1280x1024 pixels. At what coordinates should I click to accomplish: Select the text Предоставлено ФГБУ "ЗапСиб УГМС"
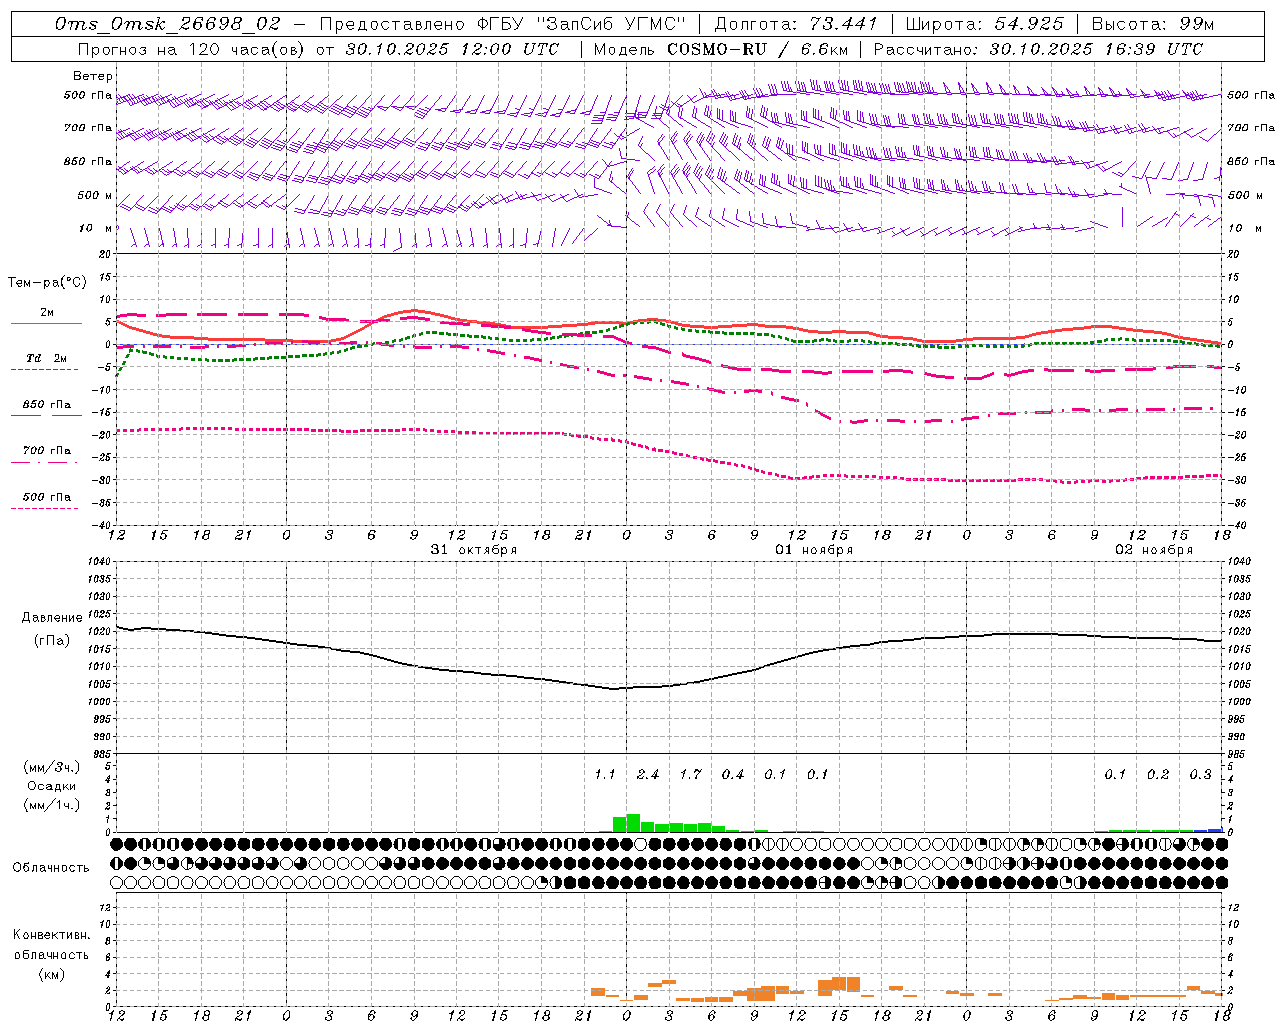point(501,24)
